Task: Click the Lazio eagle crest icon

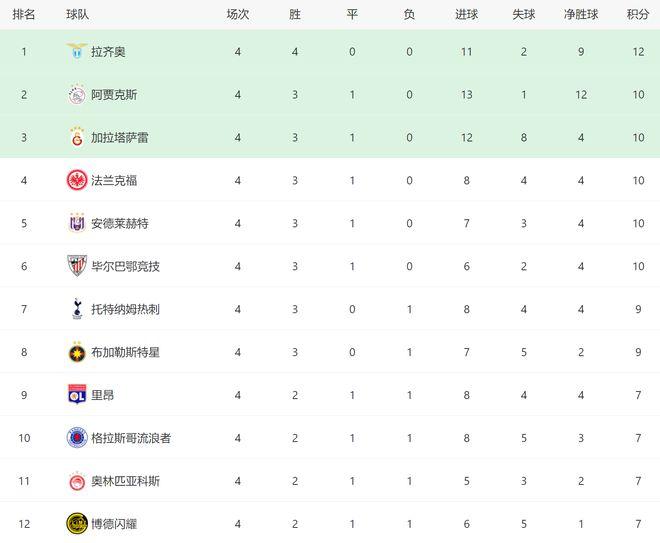Action: pyautogui.click(x=77, y=51)
